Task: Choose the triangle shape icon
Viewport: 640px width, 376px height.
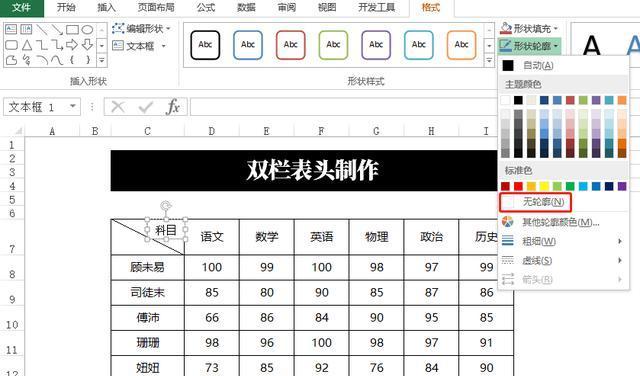Action: click(27, 45)
